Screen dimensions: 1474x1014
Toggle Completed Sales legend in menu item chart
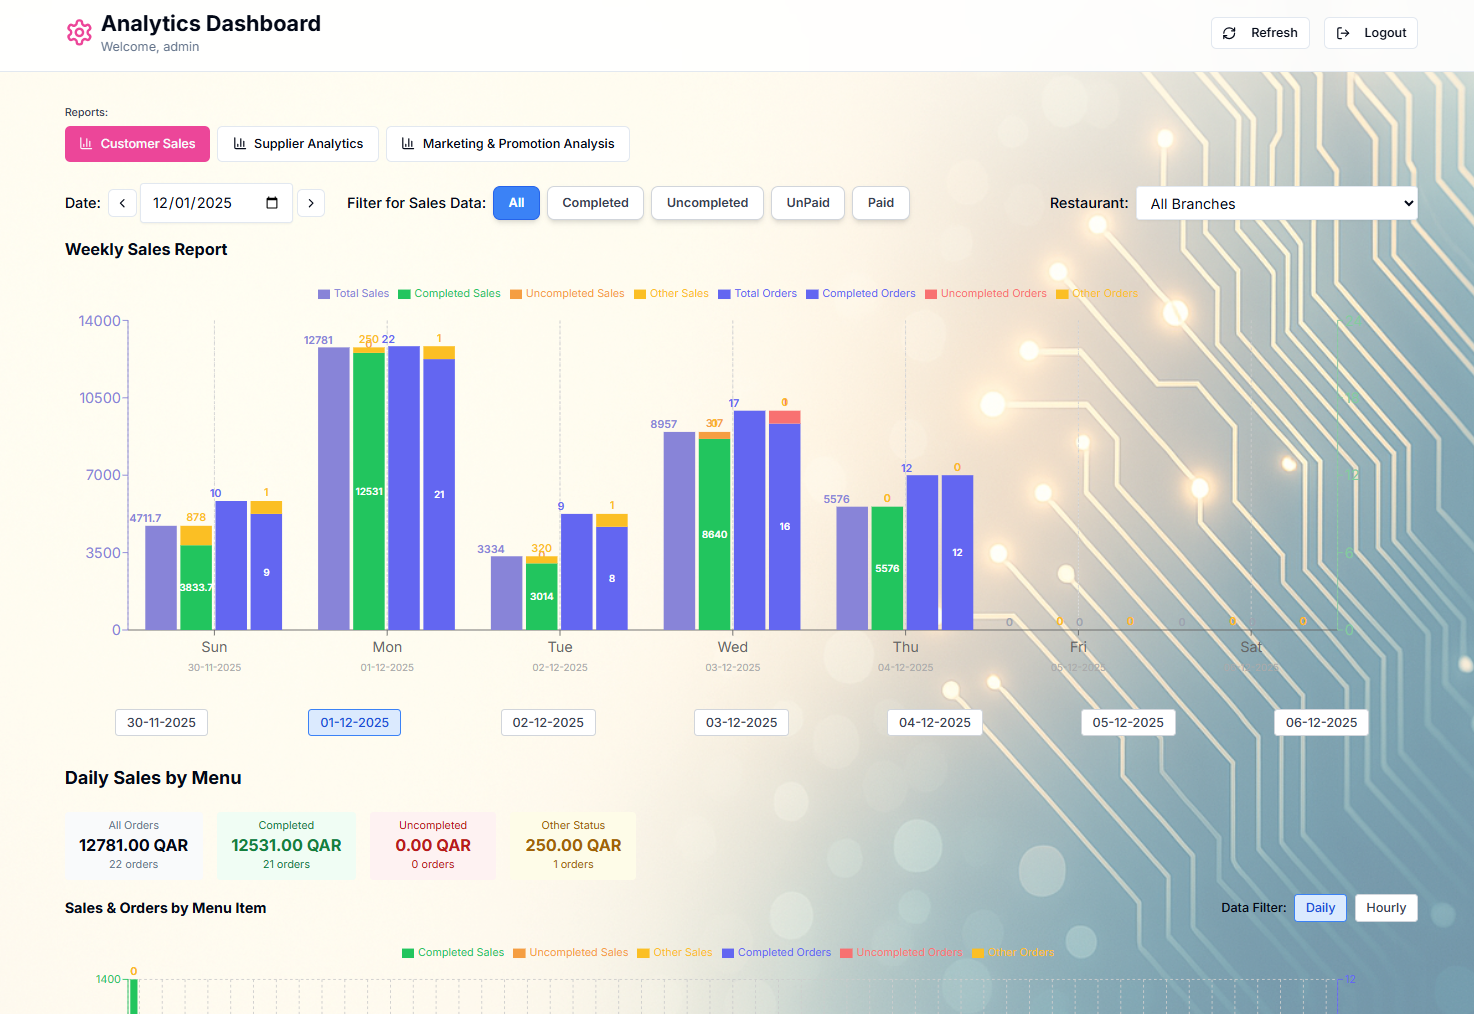(453, 953)
